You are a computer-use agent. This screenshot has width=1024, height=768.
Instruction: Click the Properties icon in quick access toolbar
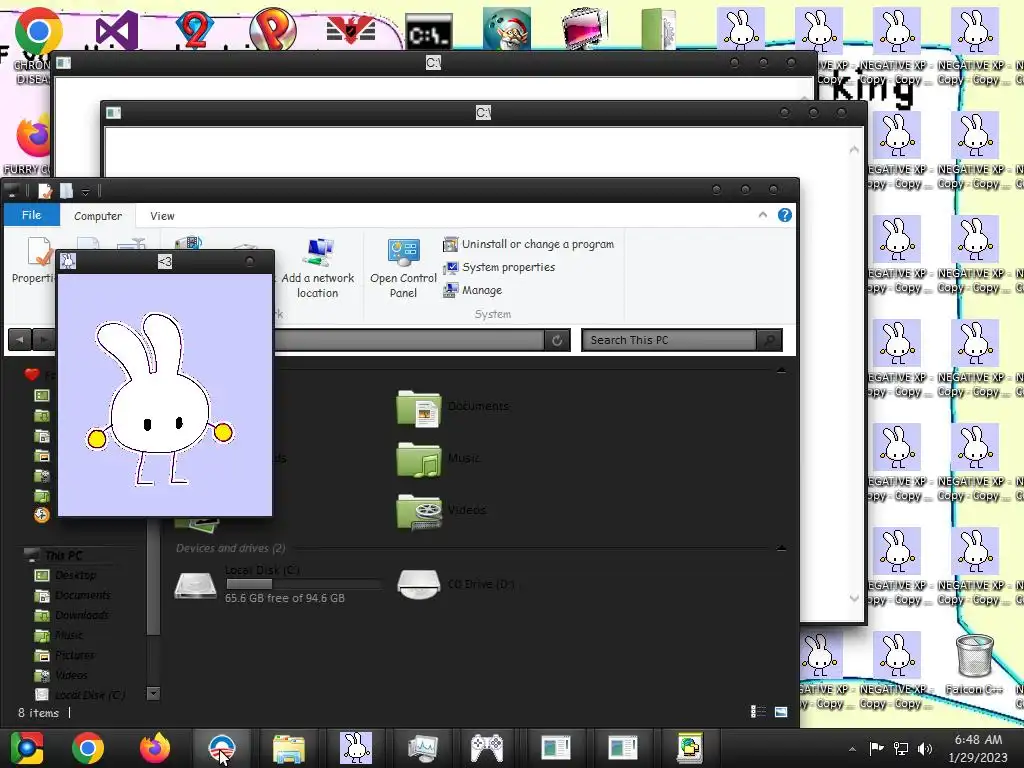45,191
